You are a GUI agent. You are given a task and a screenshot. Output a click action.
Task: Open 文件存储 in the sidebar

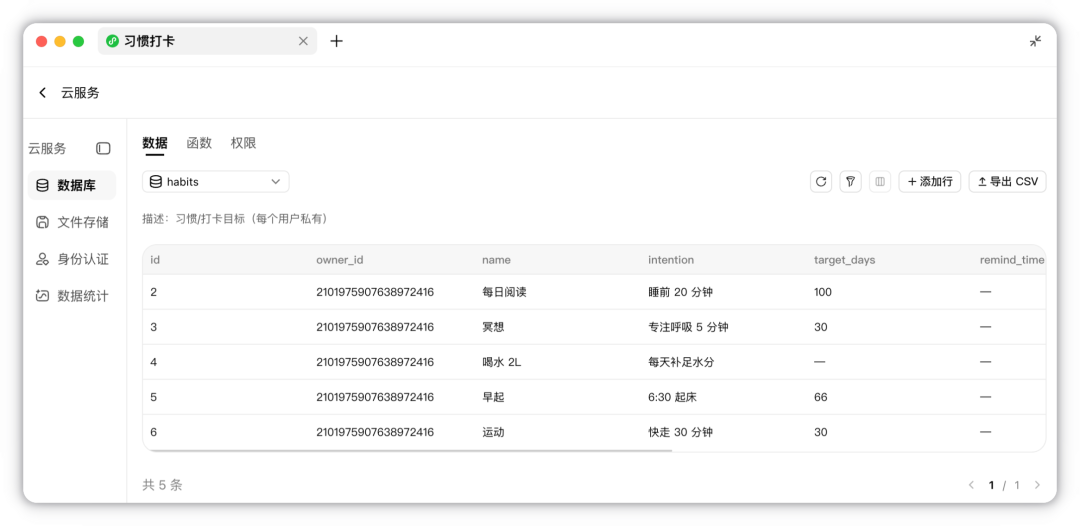click(72, 222)
